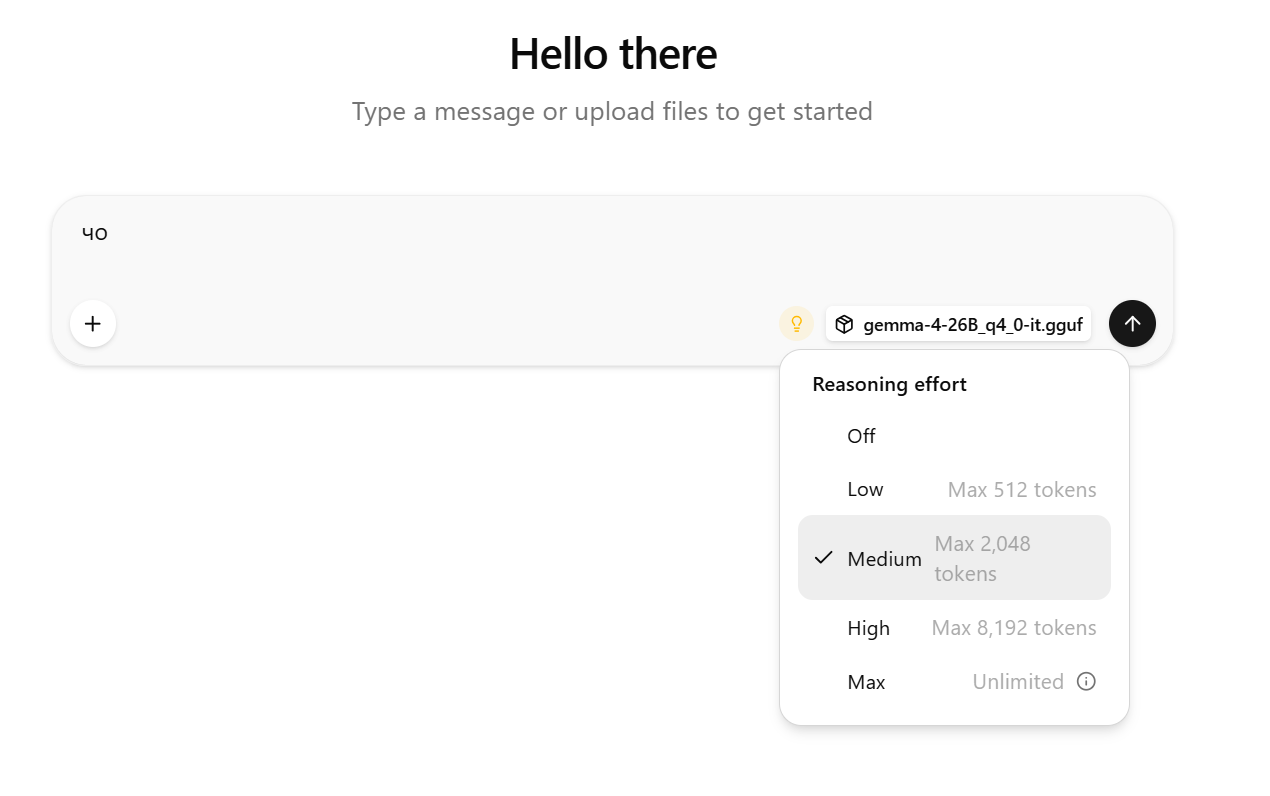Select High reasoning effort
The image size is (1270, 796).
pos(954,628)
